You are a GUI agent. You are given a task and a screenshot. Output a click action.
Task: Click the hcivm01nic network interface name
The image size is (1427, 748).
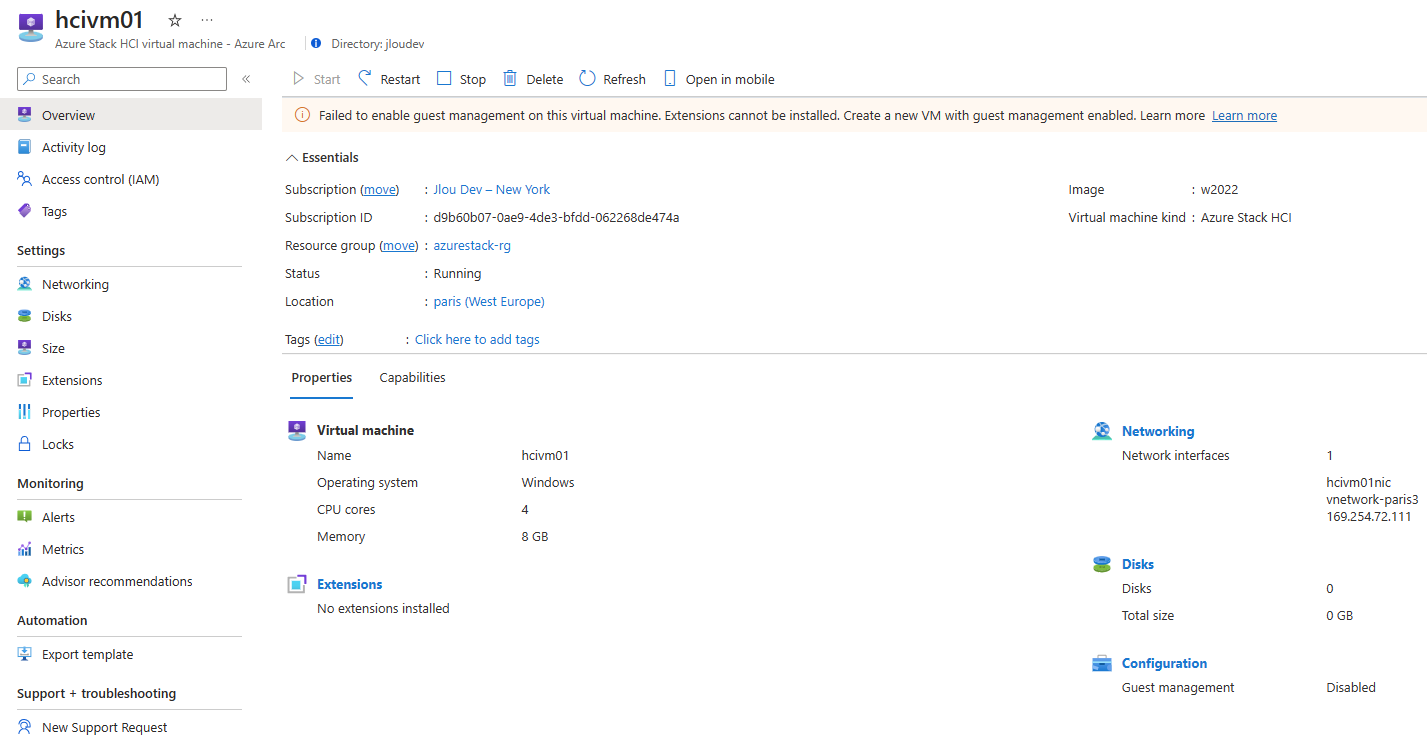pos(1358,483)
